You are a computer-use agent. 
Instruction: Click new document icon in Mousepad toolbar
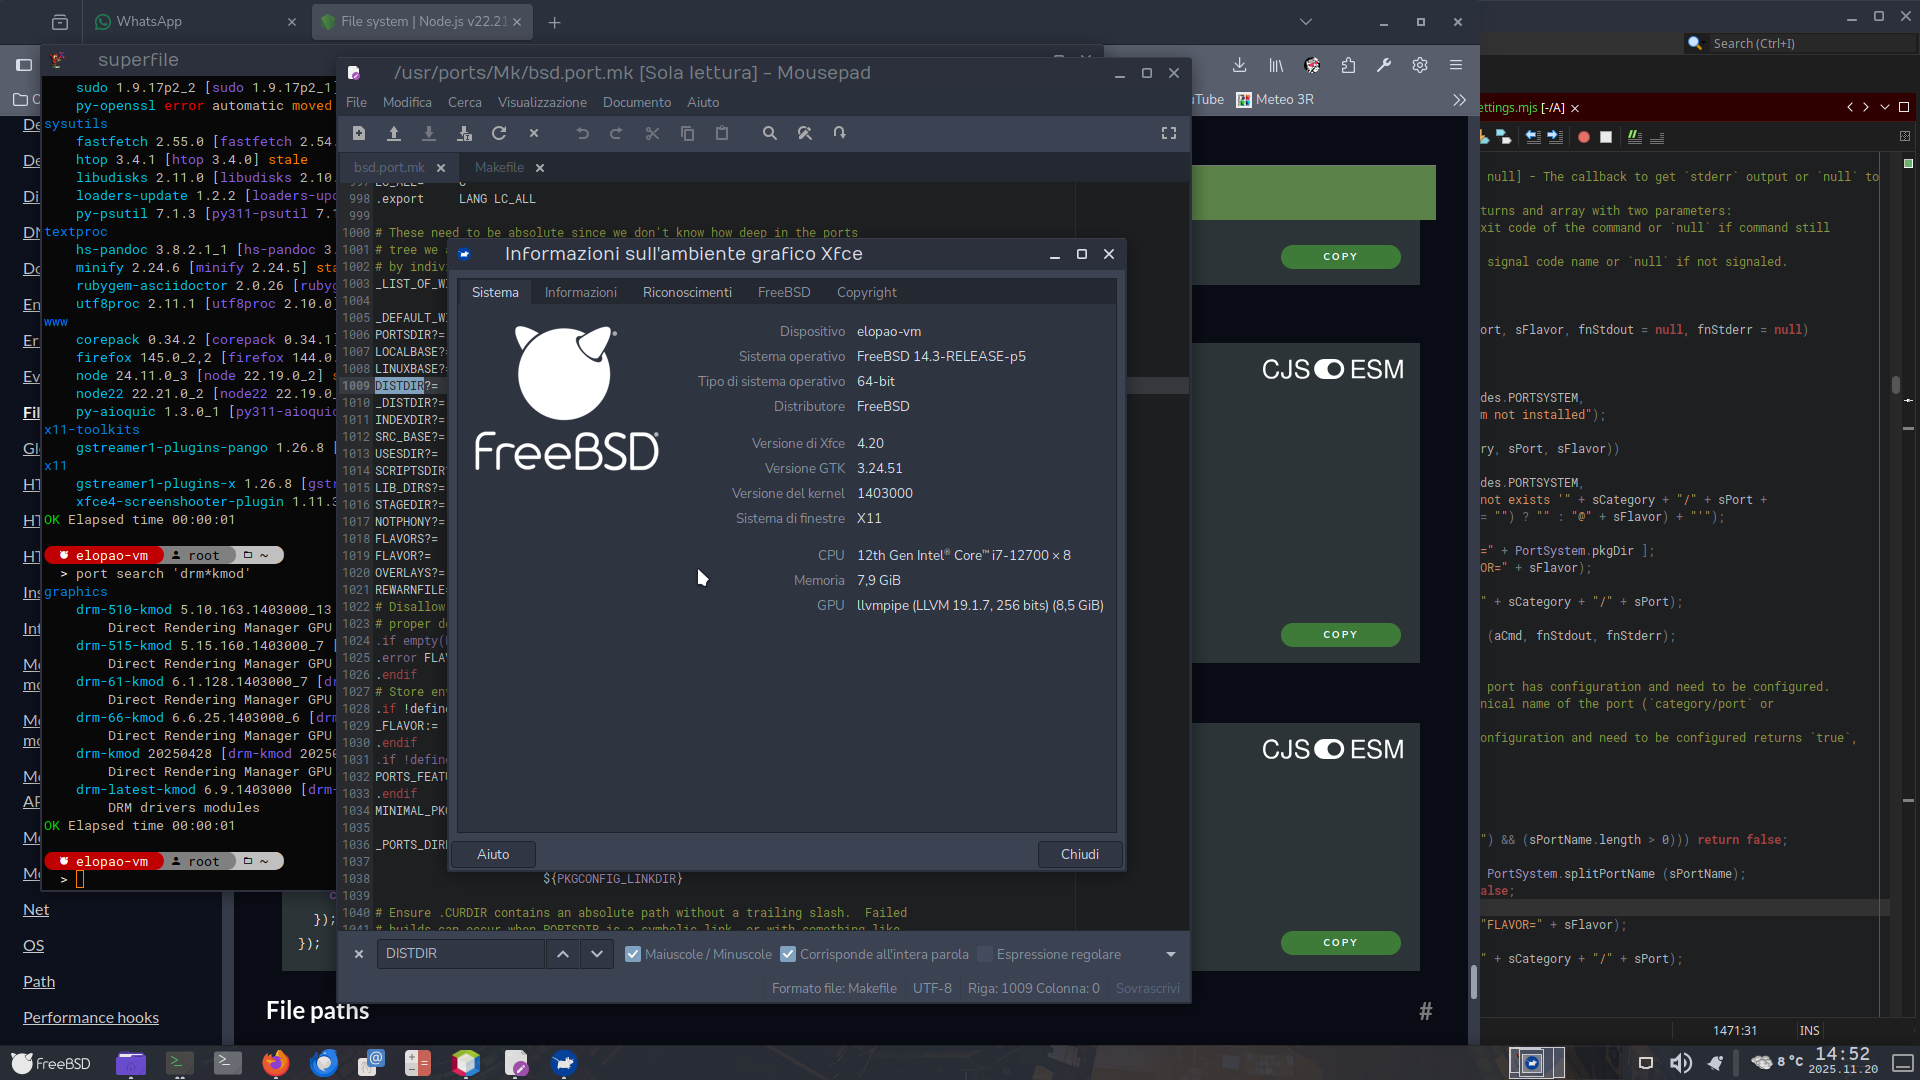(359, 133)
